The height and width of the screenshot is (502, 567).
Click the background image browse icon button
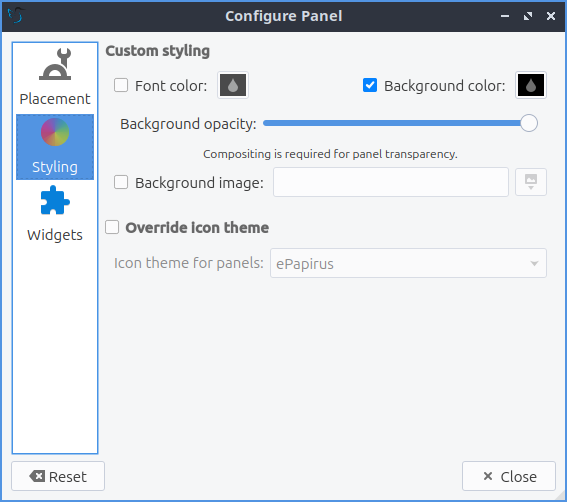[x=530, y=182]
